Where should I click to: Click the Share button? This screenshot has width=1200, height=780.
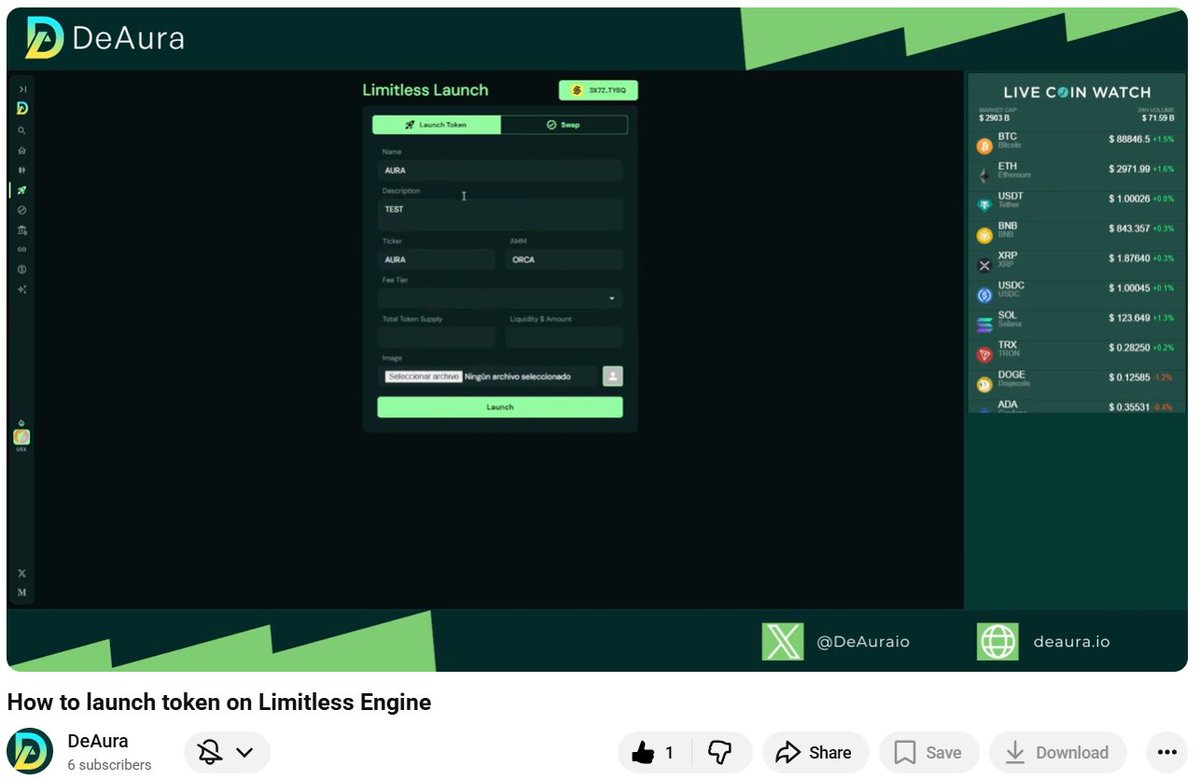pyautogui.click(x=815, y=753)
